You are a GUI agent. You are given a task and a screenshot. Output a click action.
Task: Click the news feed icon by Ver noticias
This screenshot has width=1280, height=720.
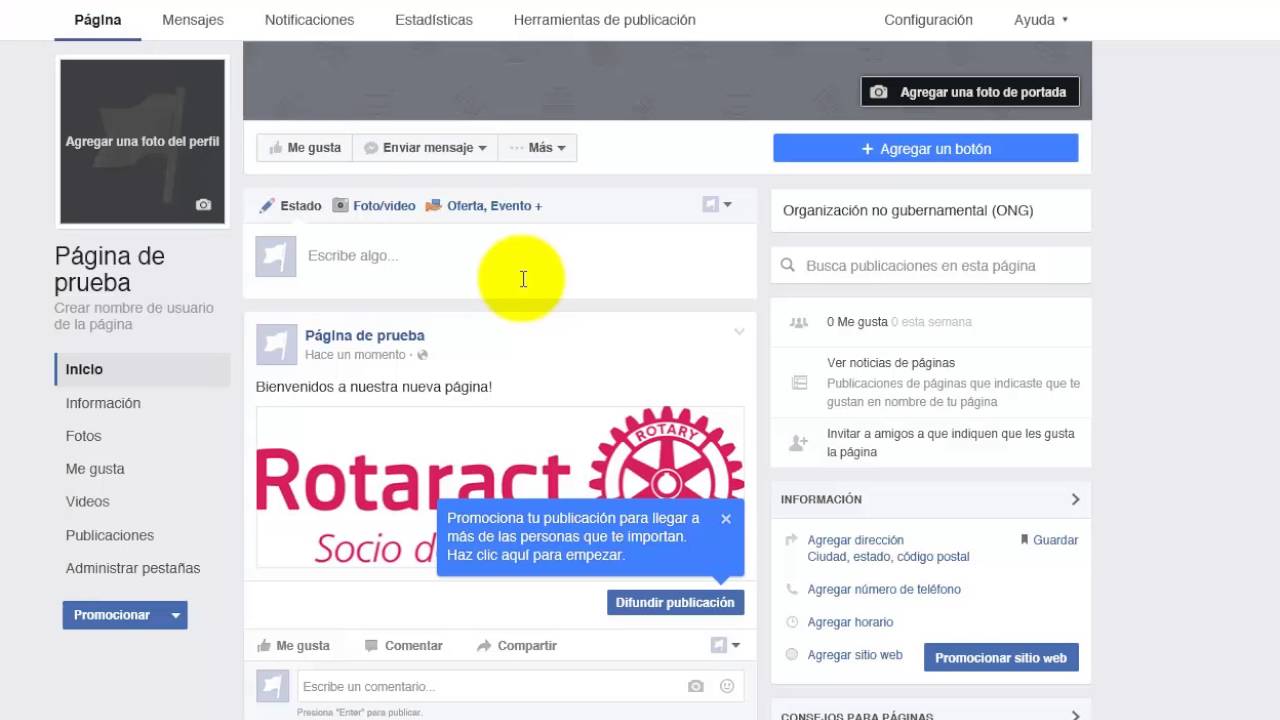coord(799,382)
